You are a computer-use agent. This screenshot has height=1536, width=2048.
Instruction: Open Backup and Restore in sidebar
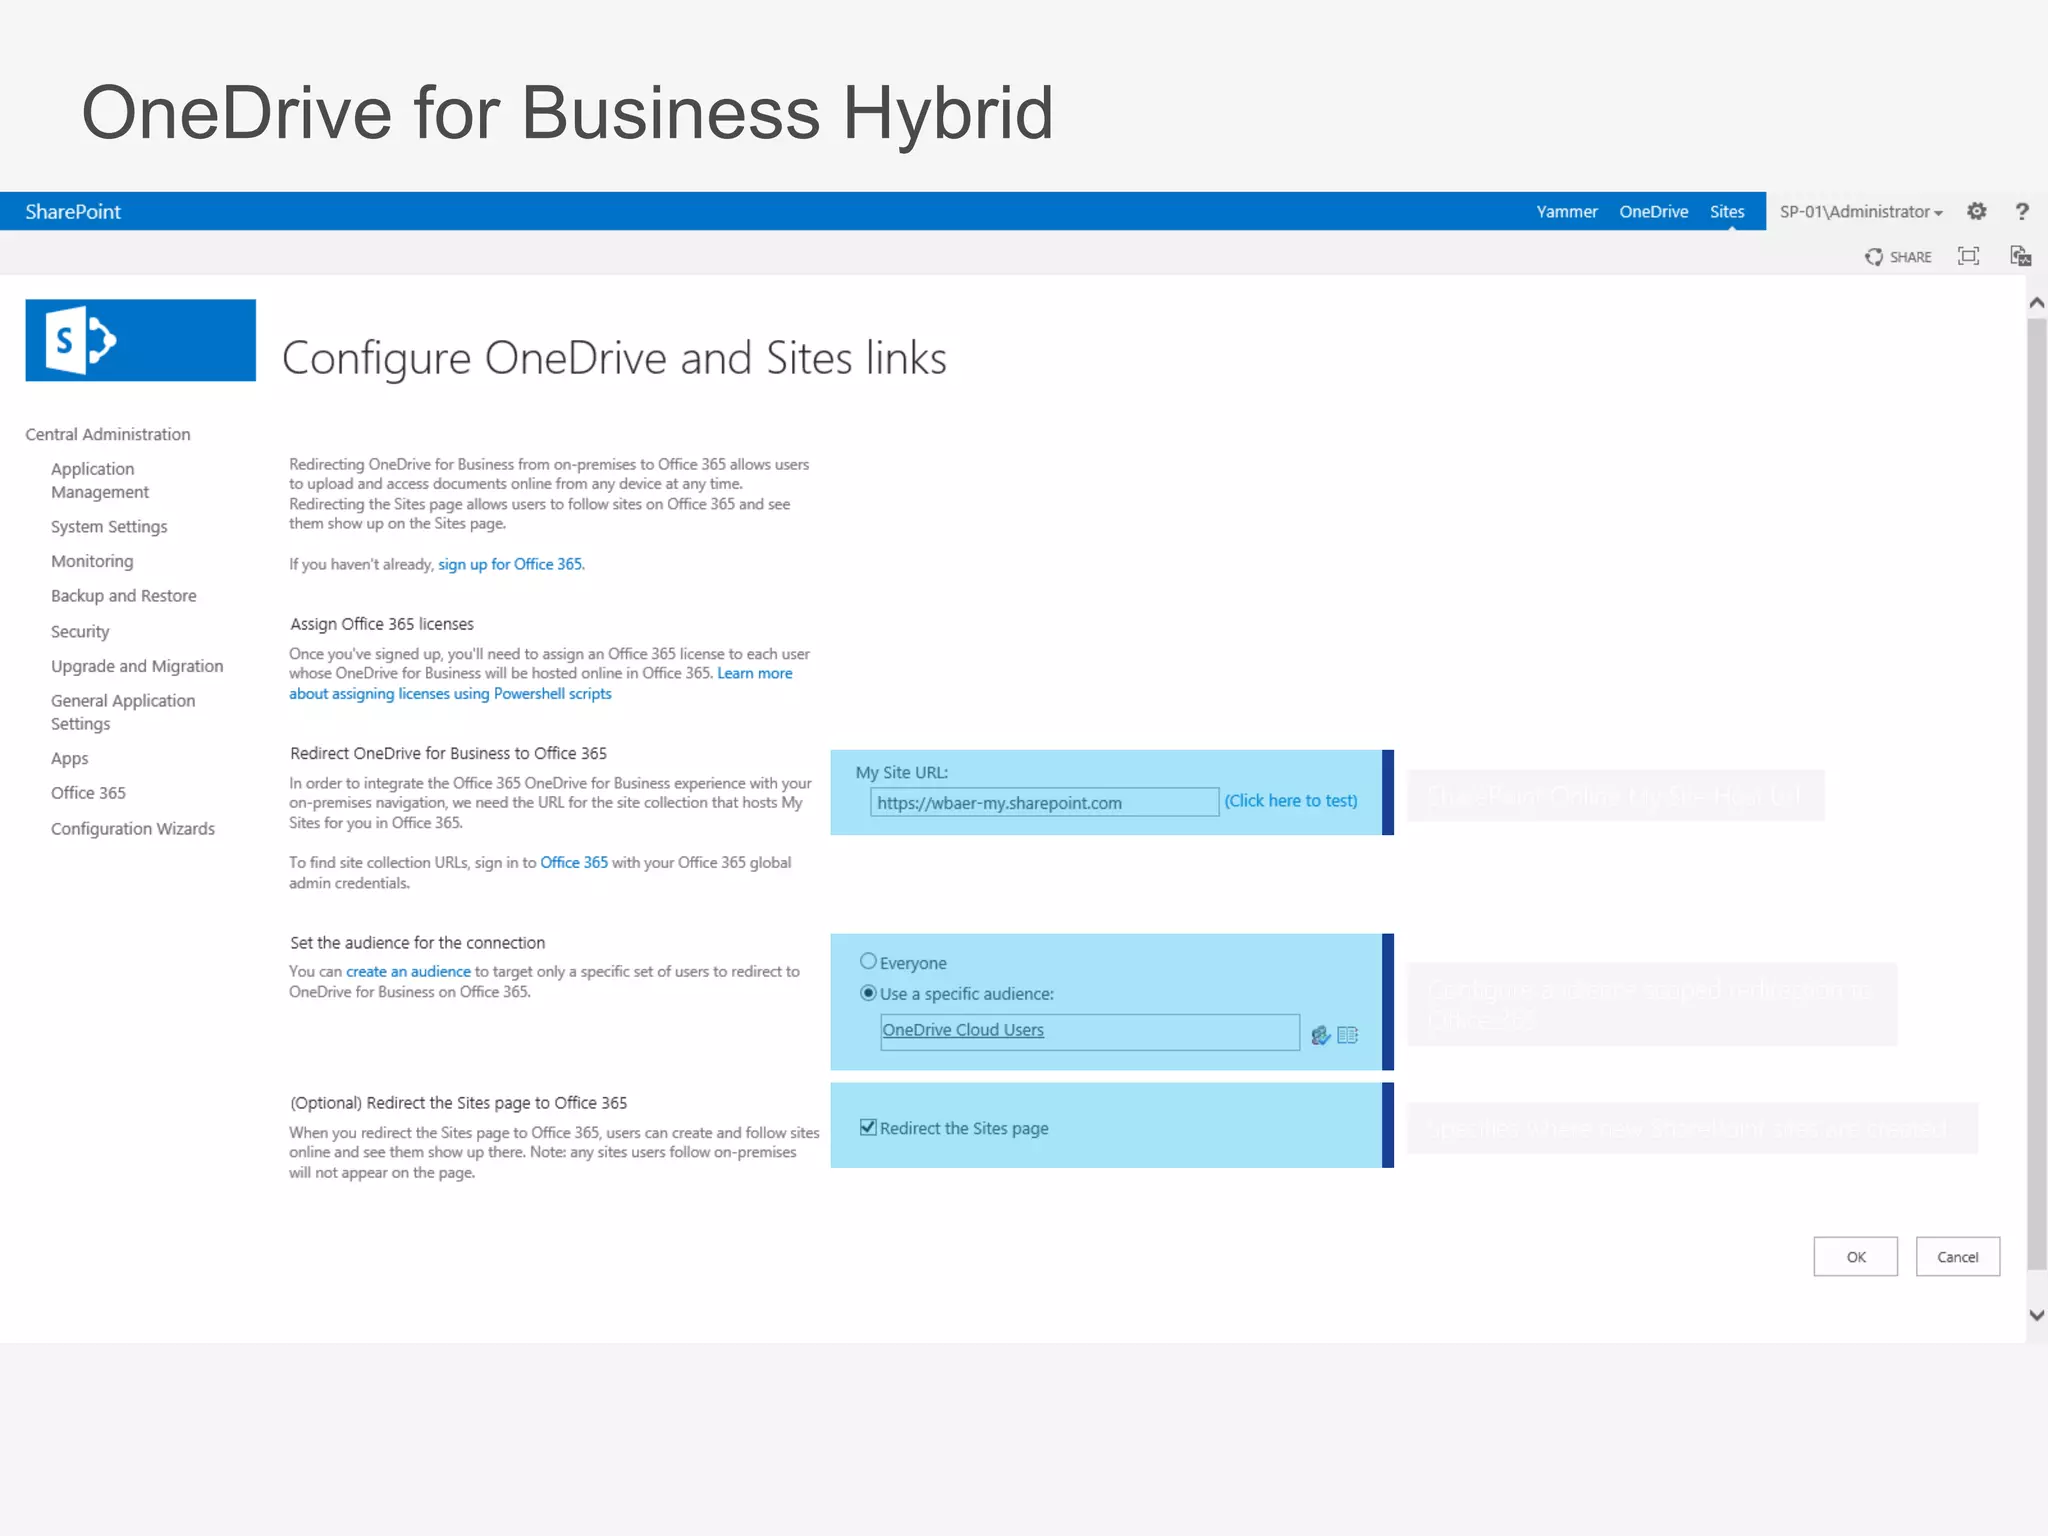[x=124, y=596]
